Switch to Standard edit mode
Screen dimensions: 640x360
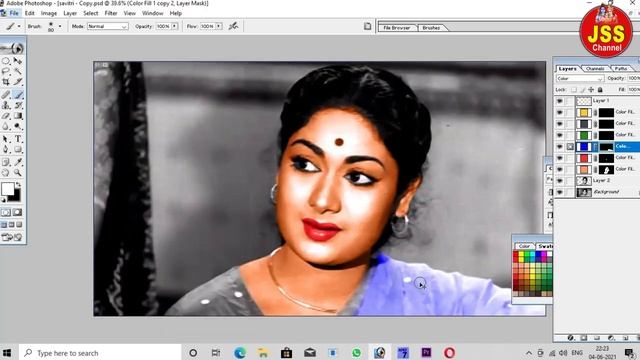coord(6,212)
